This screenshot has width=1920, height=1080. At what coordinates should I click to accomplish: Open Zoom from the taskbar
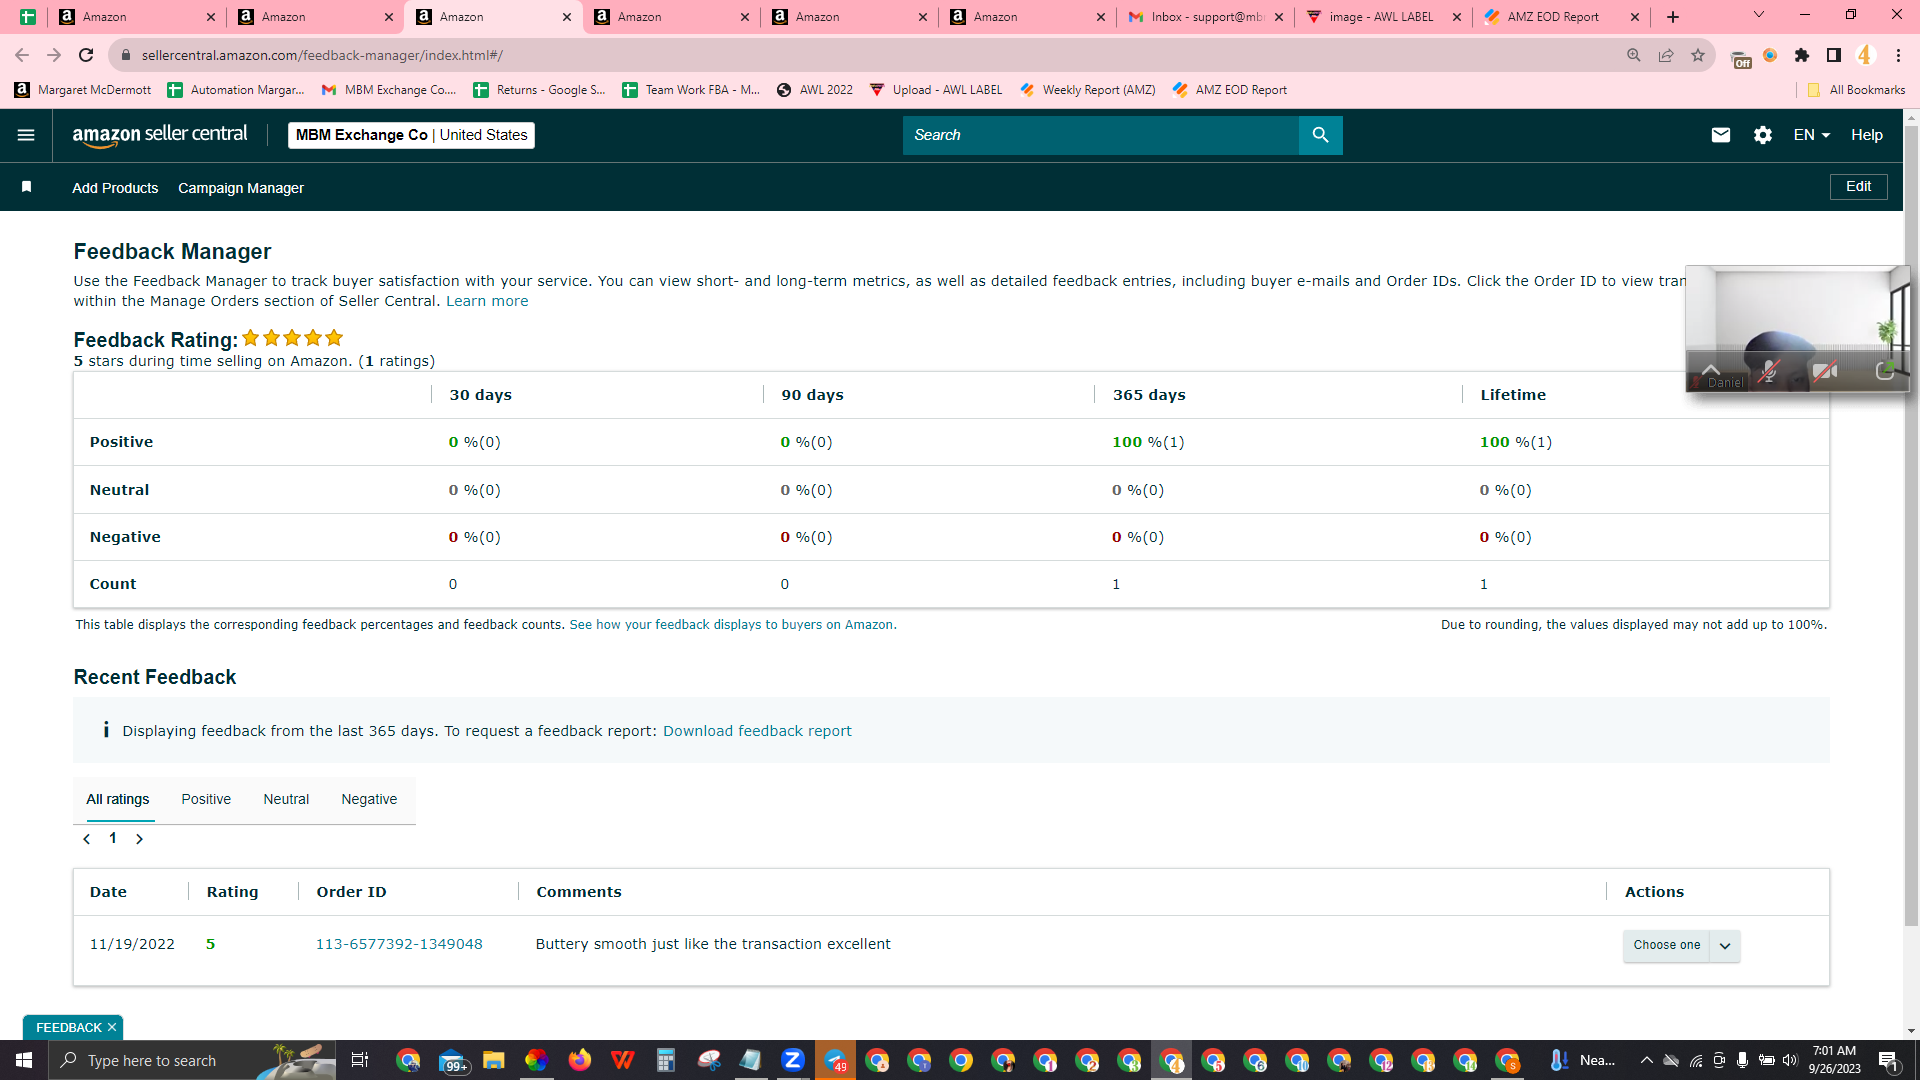click(793, 1060)
